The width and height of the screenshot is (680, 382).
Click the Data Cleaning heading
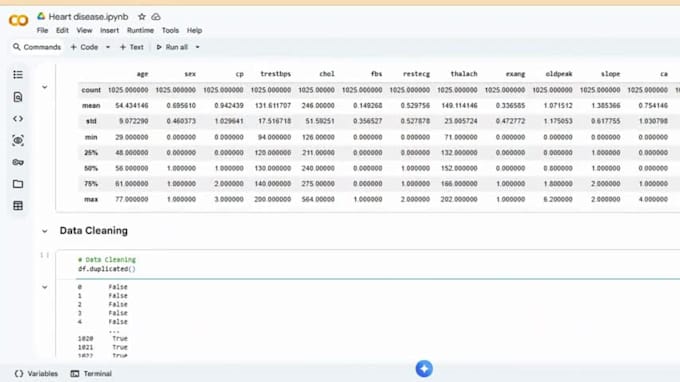click(x=94, y=231)
